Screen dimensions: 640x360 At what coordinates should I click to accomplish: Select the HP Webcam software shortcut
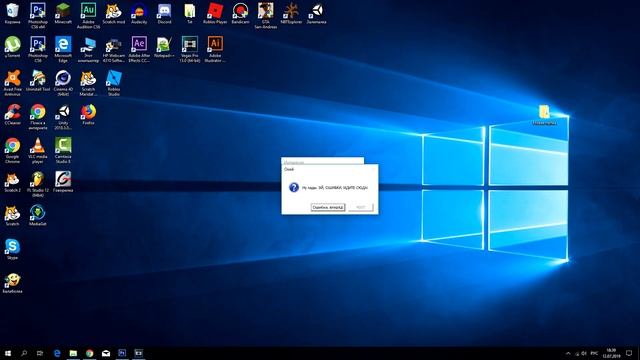click(x=113, y=49)
